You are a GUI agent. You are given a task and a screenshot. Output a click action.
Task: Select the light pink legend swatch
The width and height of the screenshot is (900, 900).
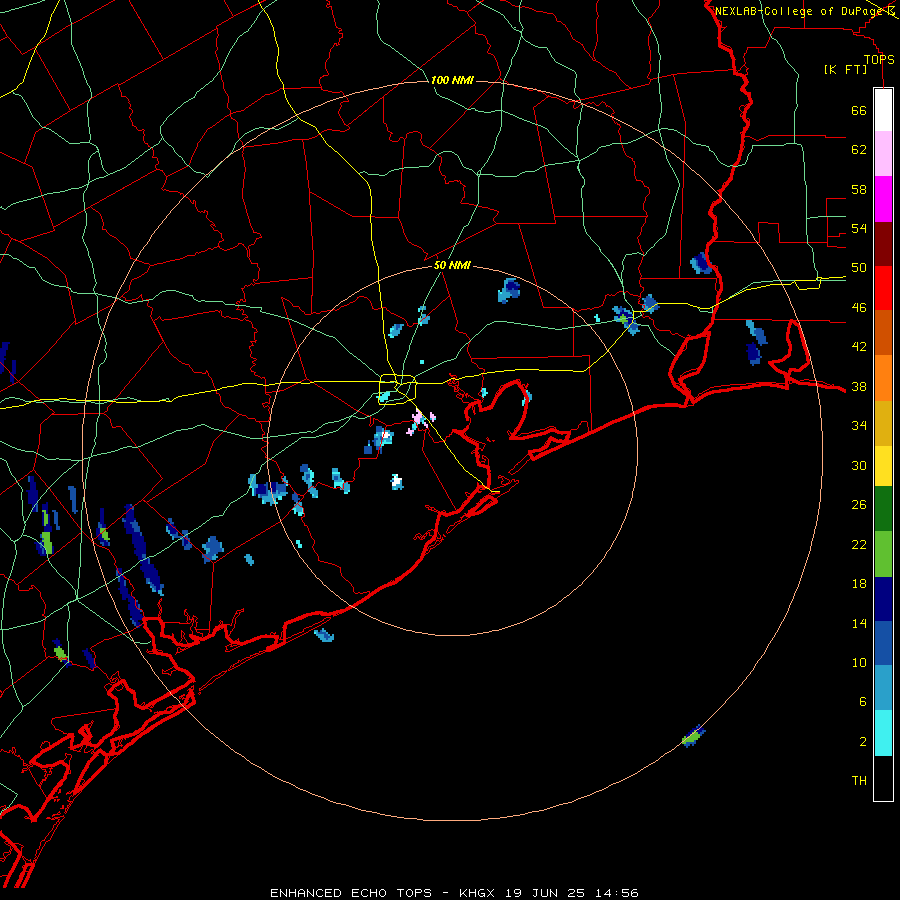(x=883, y=153)
